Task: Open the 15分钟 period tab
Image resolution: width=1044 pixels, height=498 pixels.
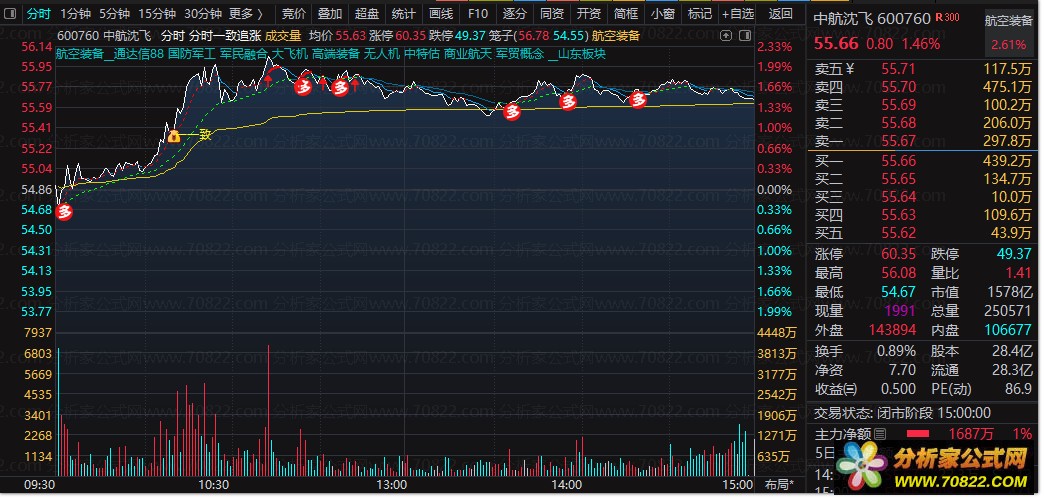Action: [x=156, y=13]
